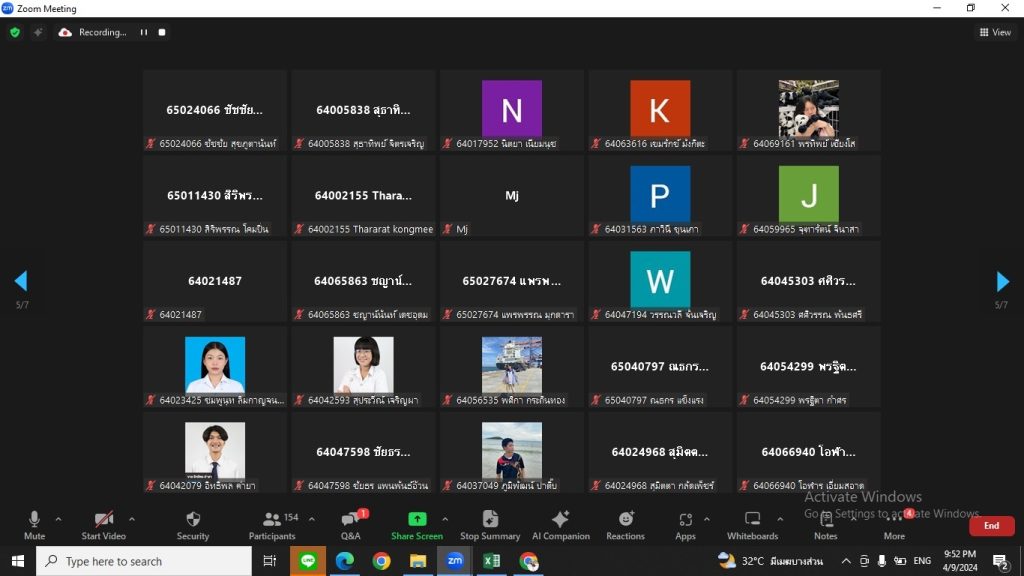
Task: Start Video camera toggle
Action: 103,526
